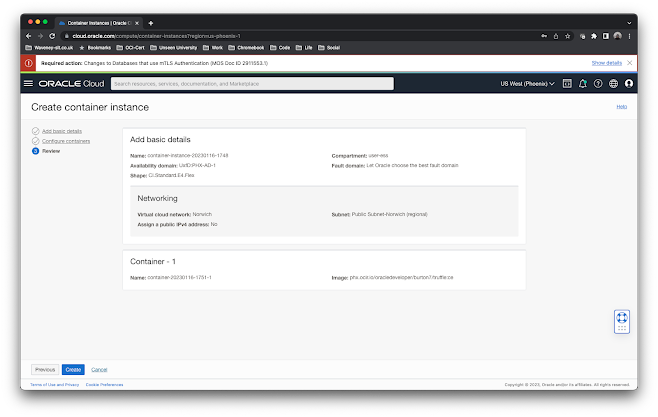
Task: Go to the Configure containers step
Action: pyautogui.click(x=66, y=141)
